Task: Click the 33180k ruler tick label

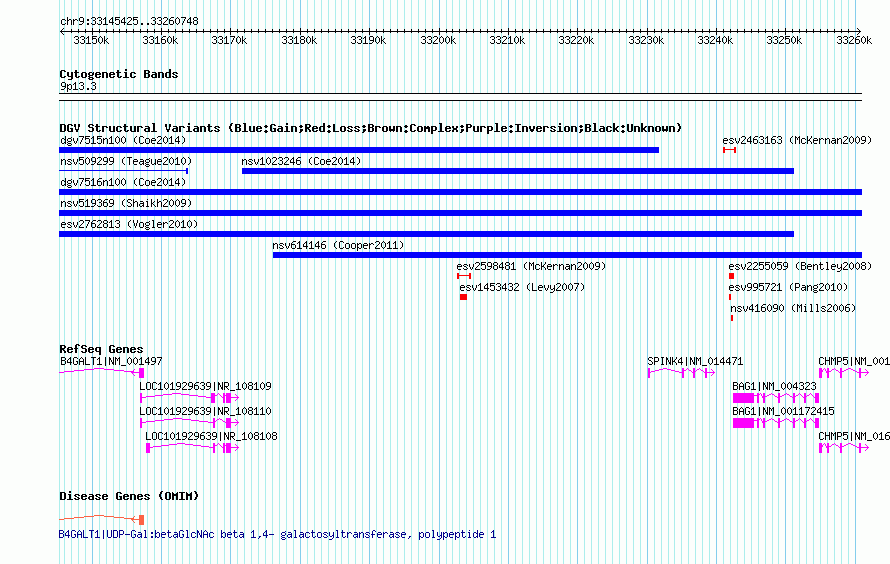Action: 299,40
